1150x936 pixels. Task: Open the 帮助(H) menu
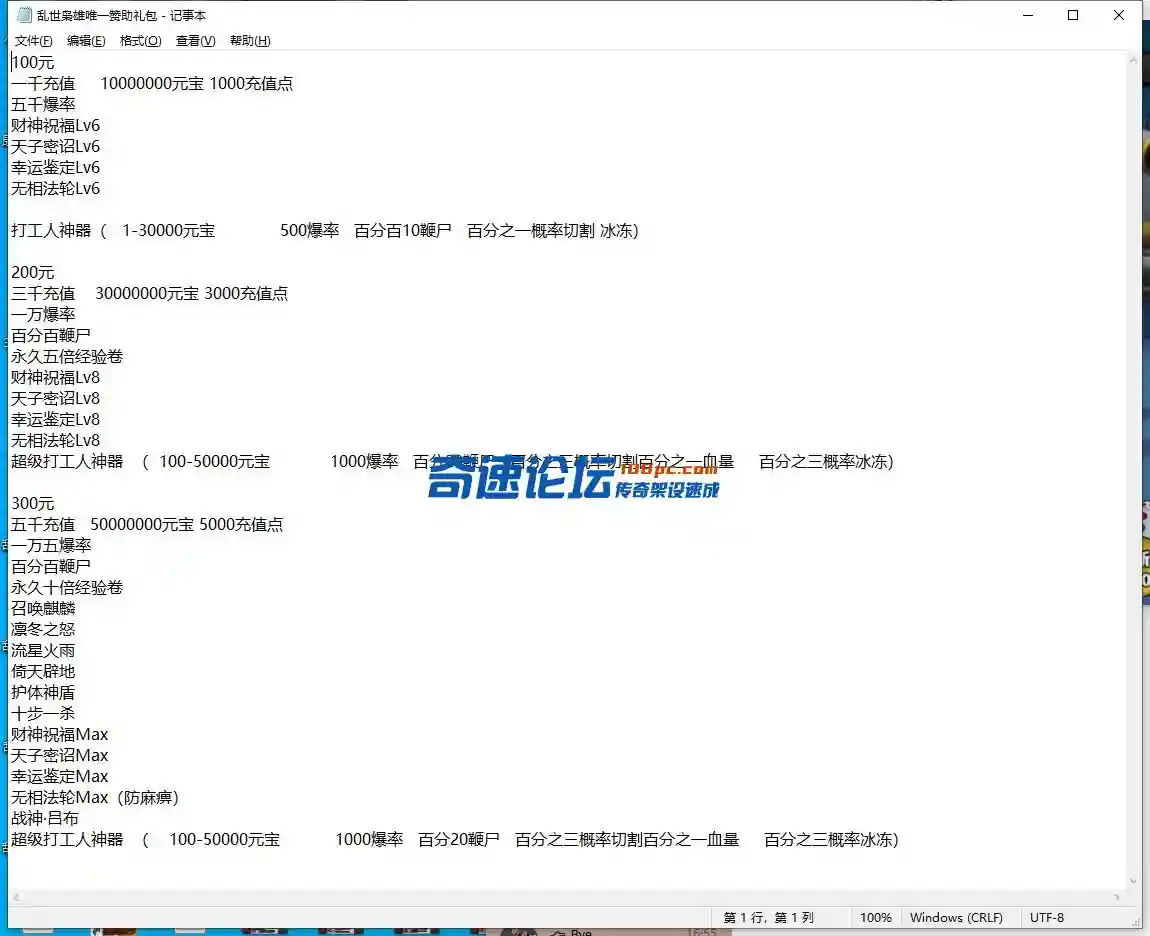(250, 40)
